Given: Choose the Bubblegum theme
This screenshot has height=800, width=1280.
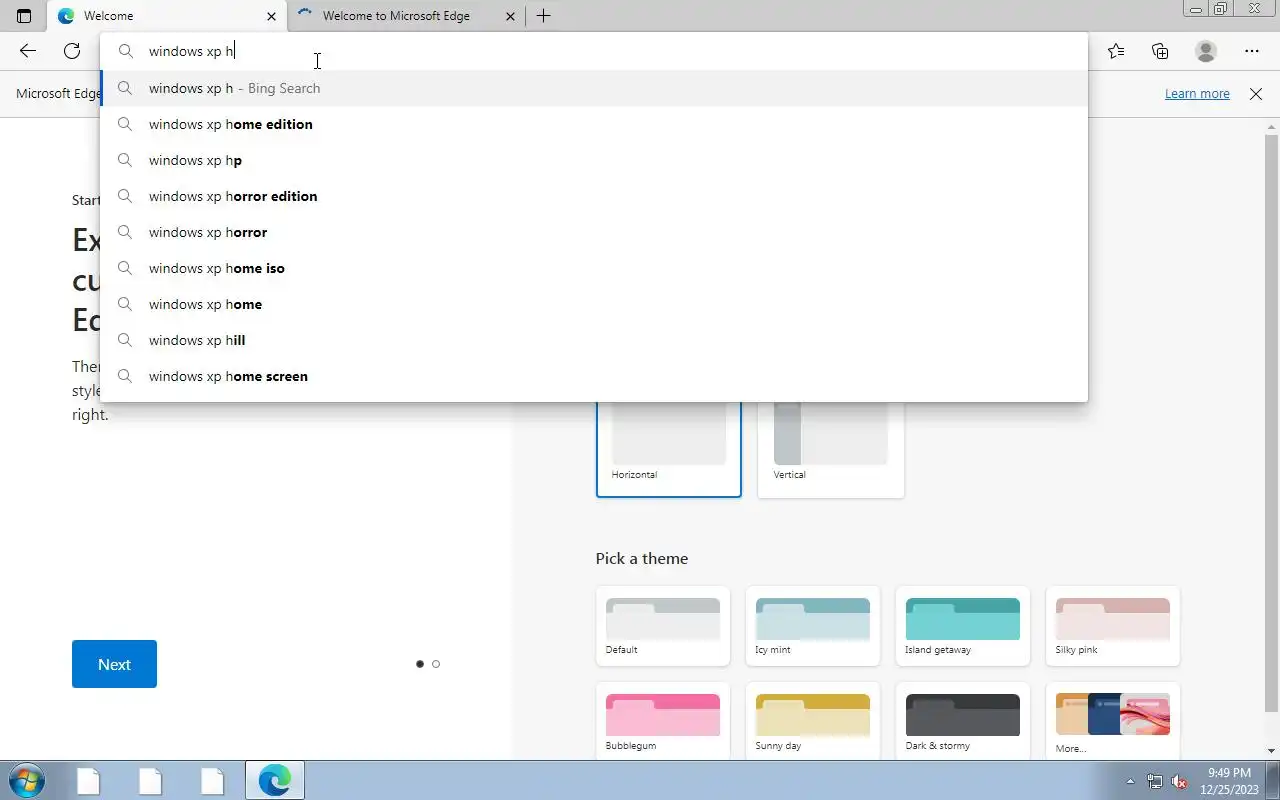Looking at the screenshot, I should [663, 721].
